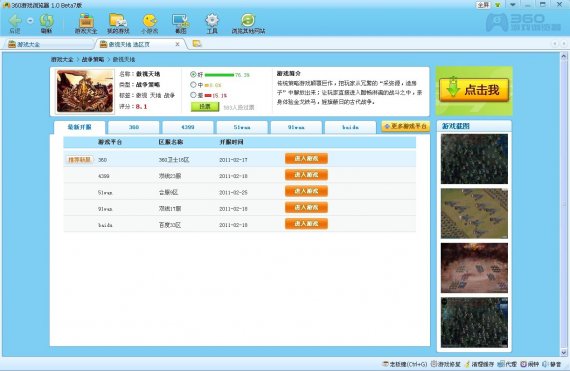Click 清理缓存 clear cache in status bar
This screenshot has width=570, height=371.
click(479, 364)
